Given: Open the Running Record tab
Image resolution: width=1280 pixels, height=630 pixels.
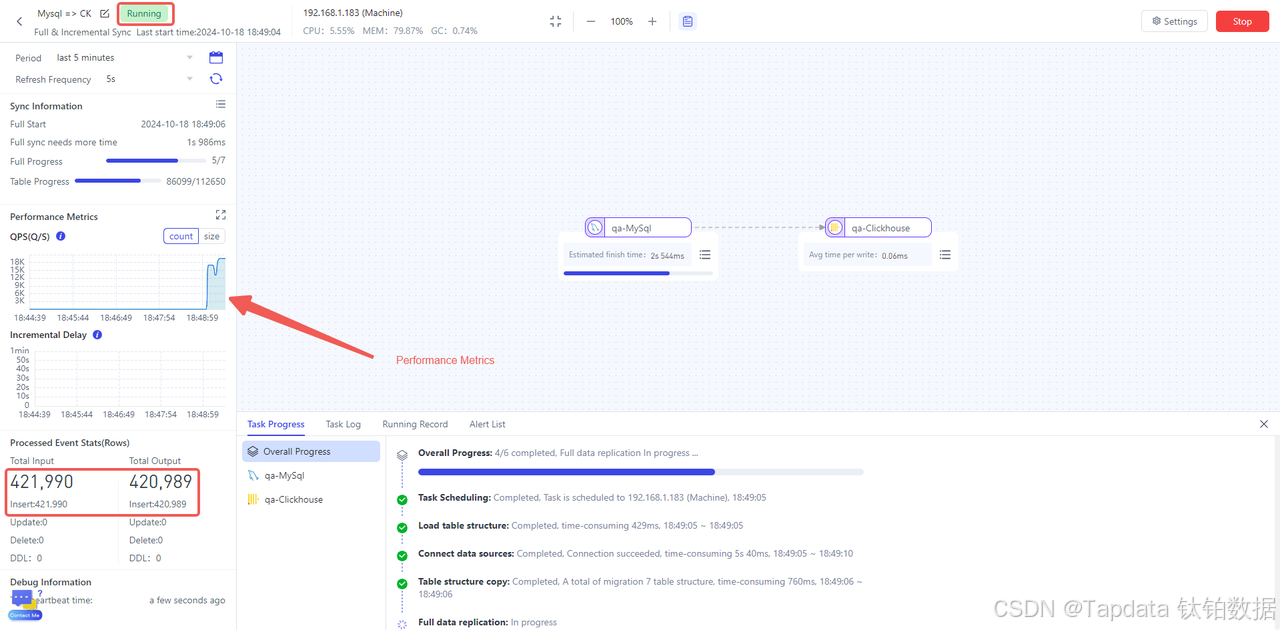Looking at the screenshot, I should (x=415, y=424).
